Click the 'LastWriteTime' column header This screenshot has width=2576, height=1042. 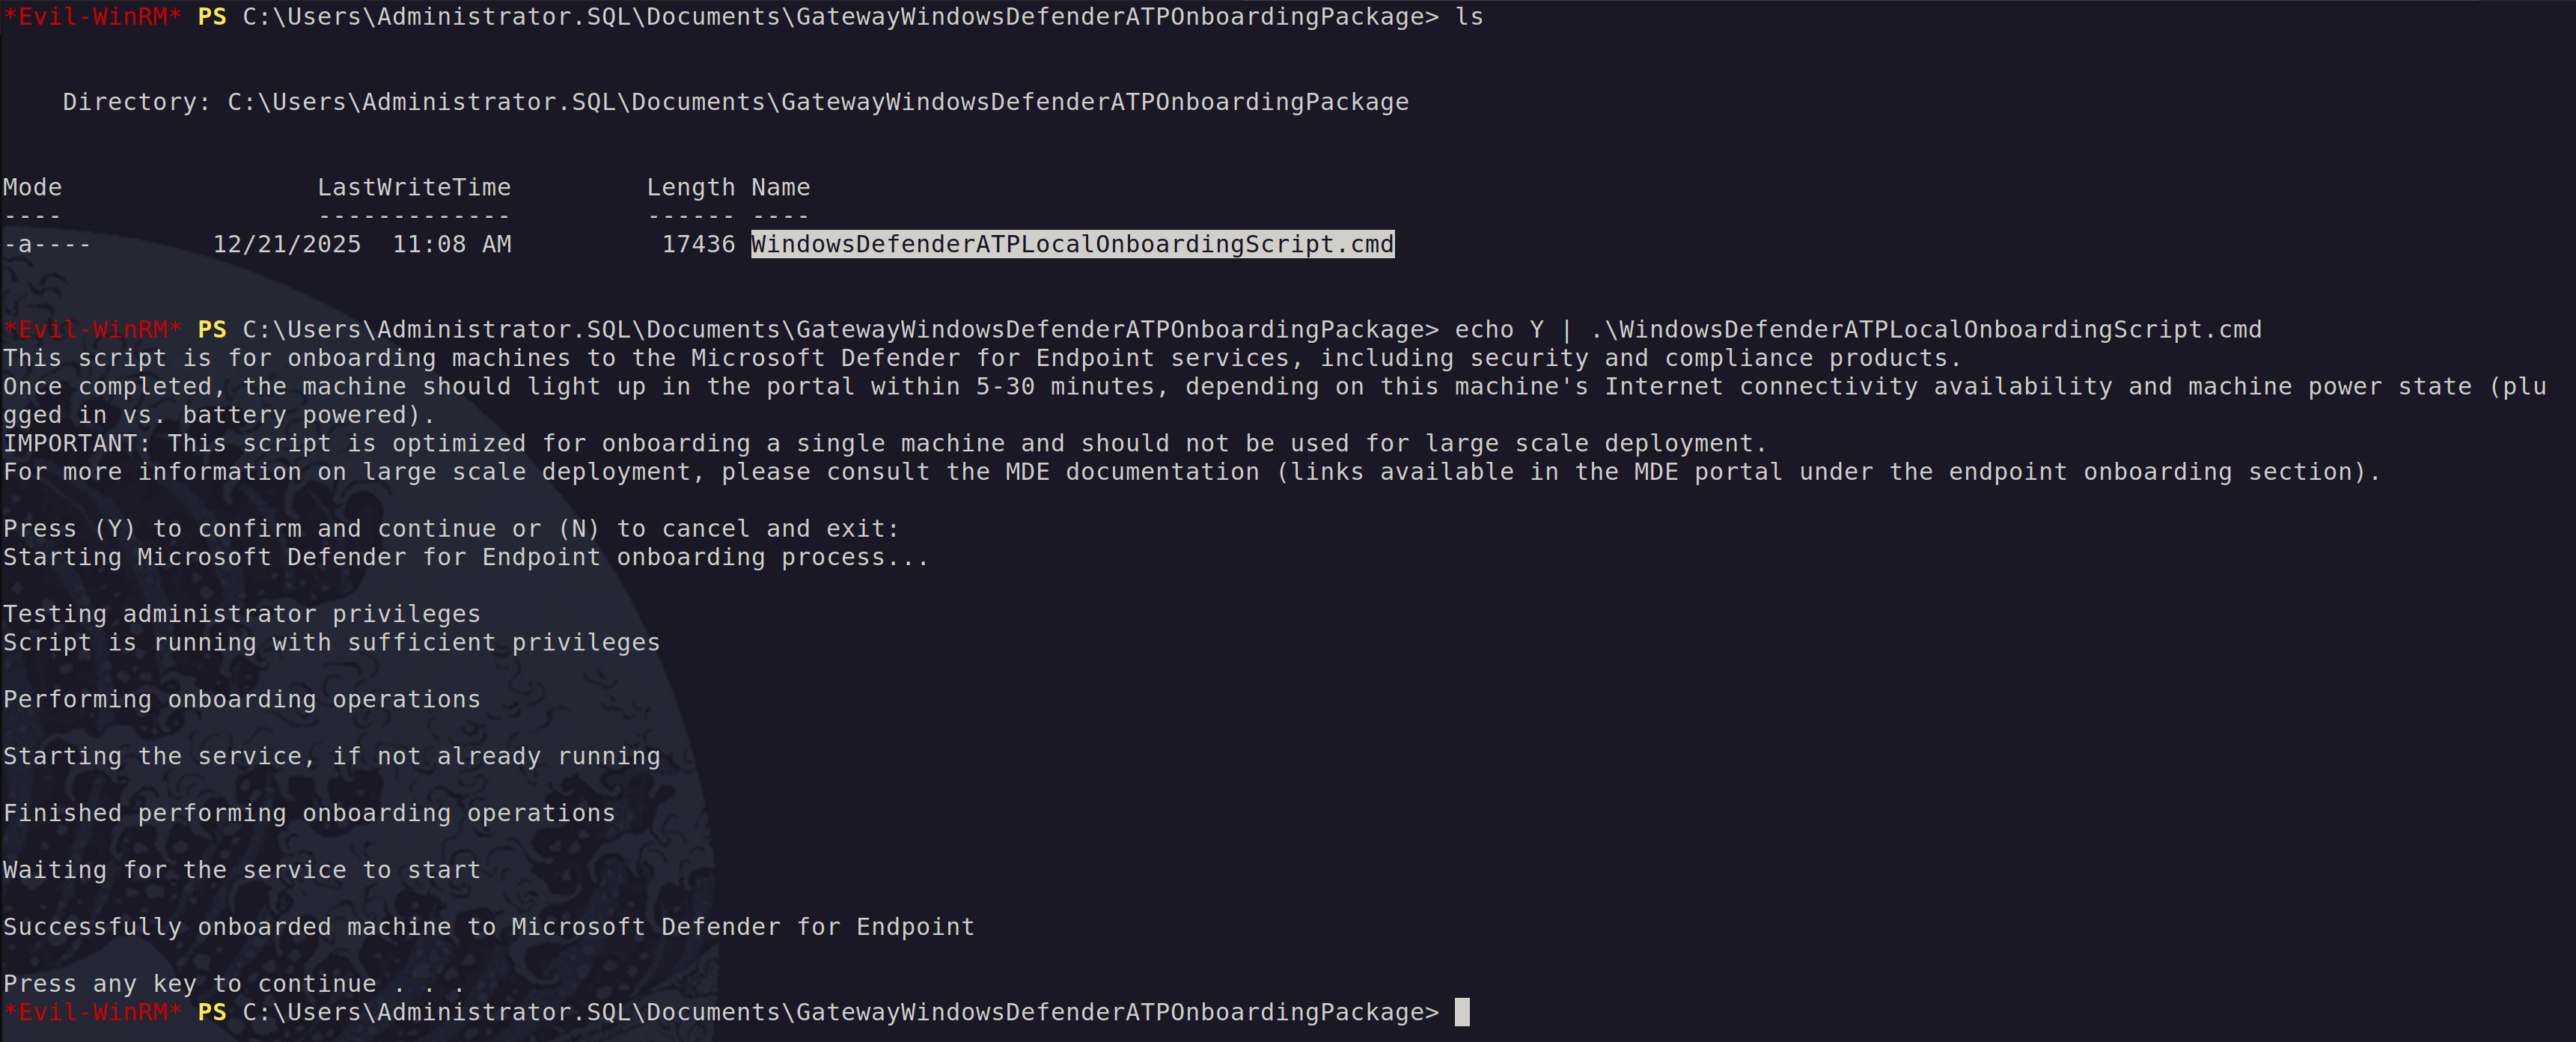(x=414, y=187)
